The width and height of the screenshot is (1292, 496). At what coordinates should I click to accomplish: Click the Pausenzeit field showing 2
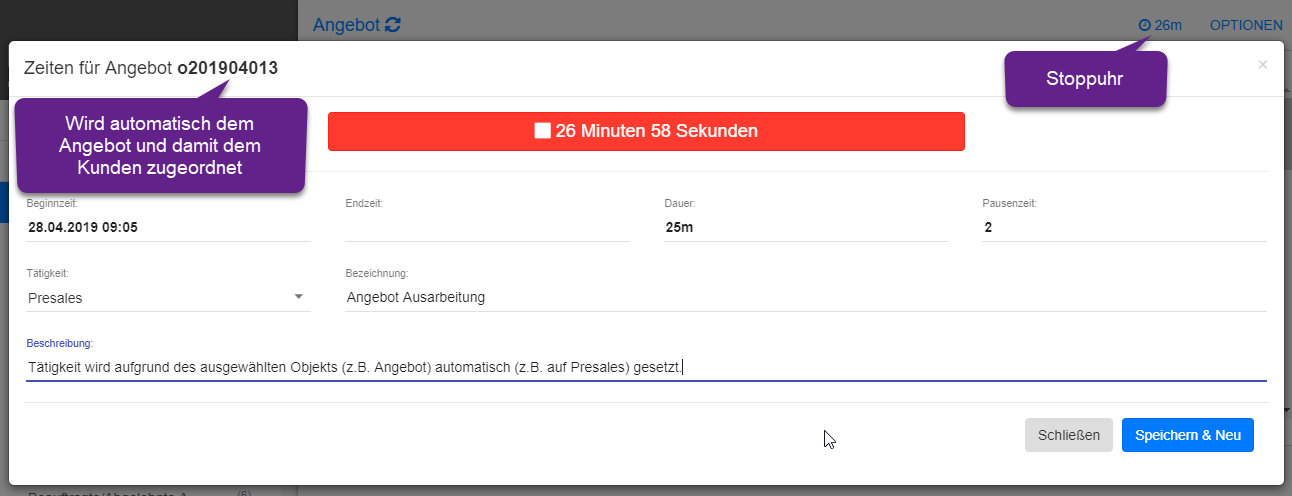click(1123, 227)
